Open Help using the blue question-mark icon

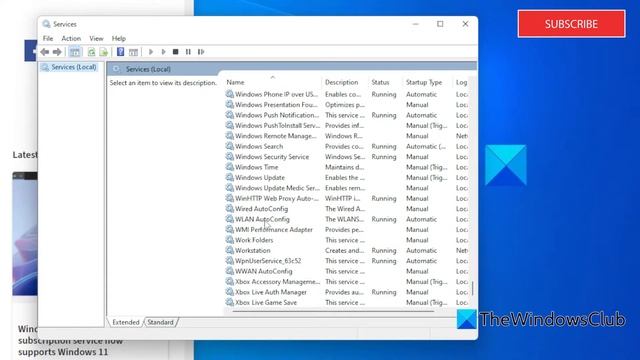click(120, 52)
